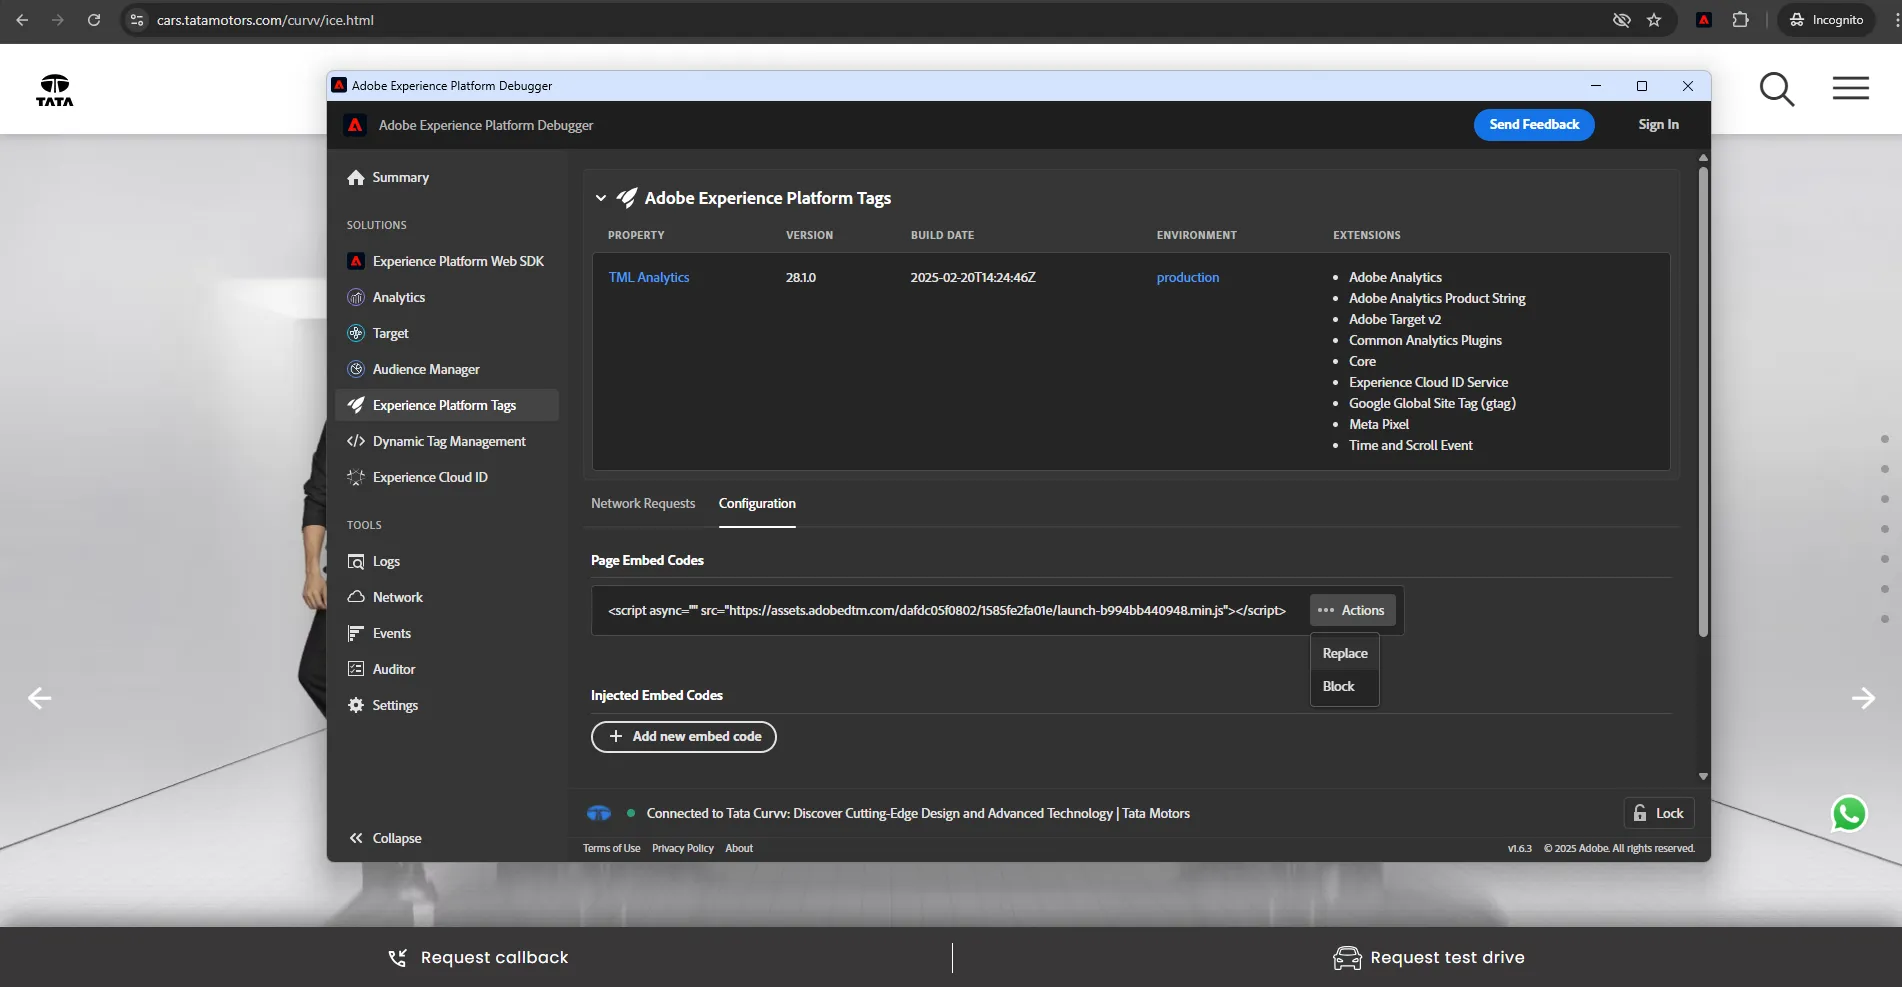Click the debugger panel vertical scrollbar
Screen dimensions: 1902x987
click(x=1703, y=400)
